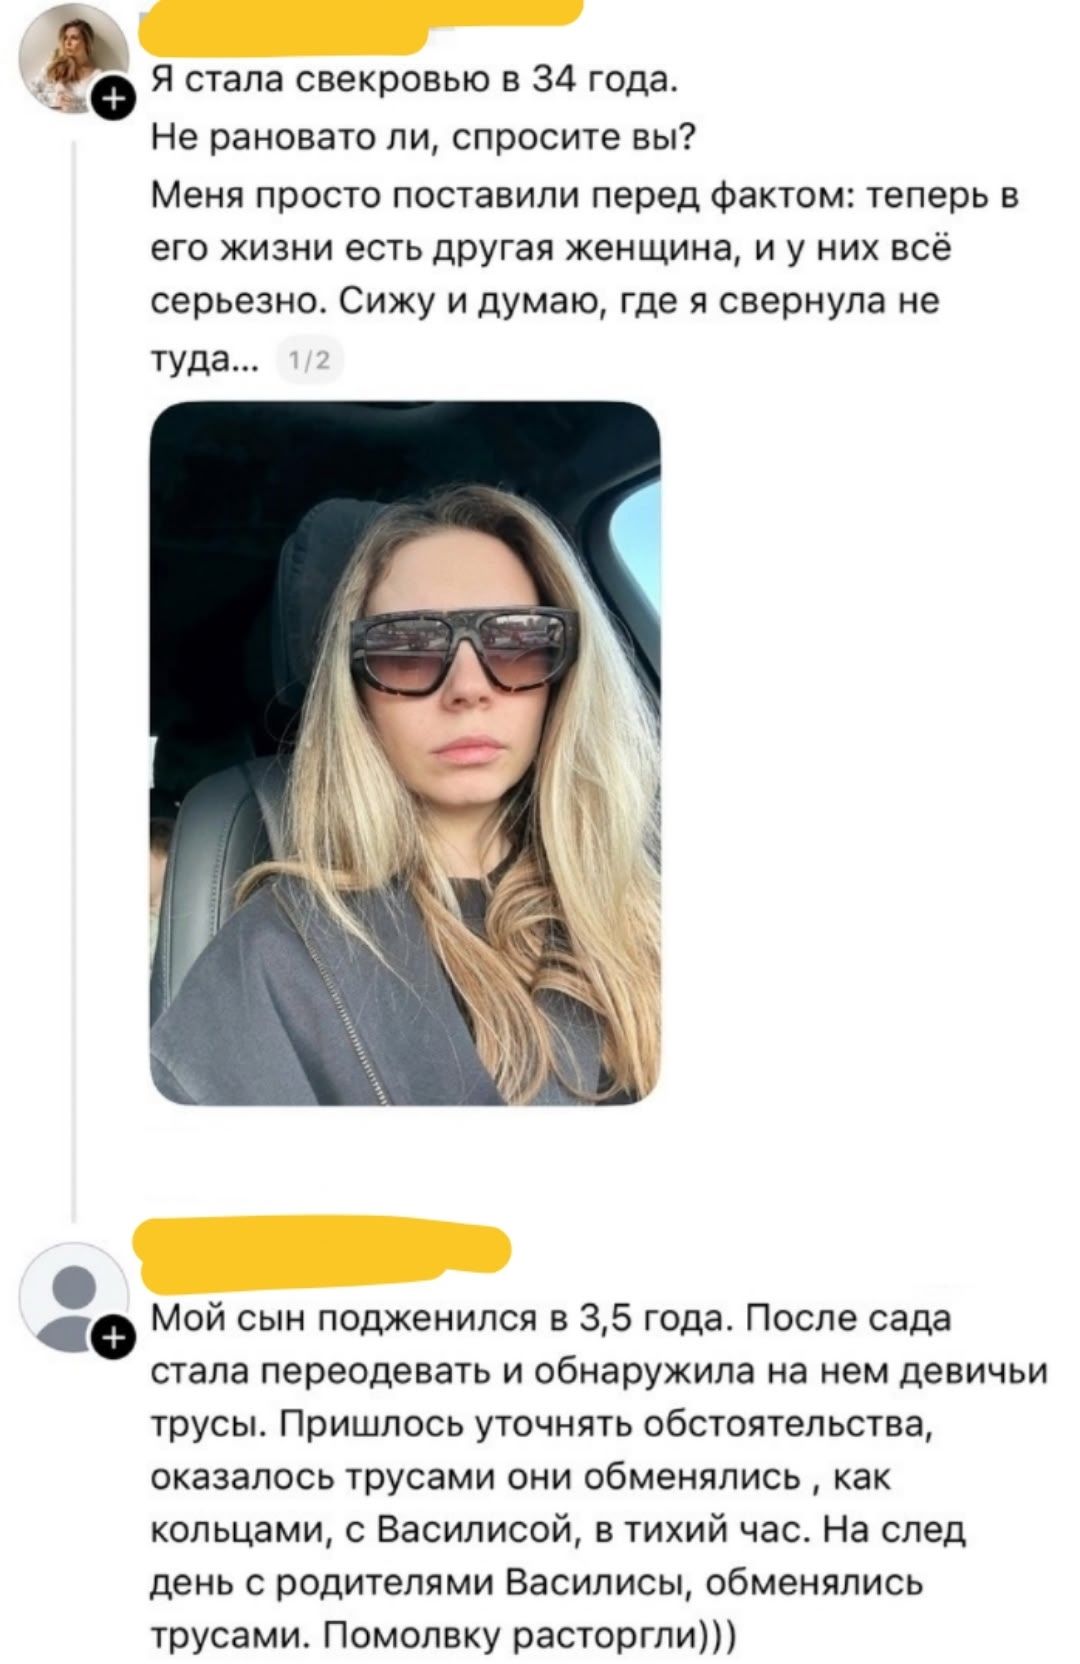Viewport: 1080px width, 1664px height.
Task: Click the line "Не рановато ли, спросите вы?"
Action: (423, 137)
